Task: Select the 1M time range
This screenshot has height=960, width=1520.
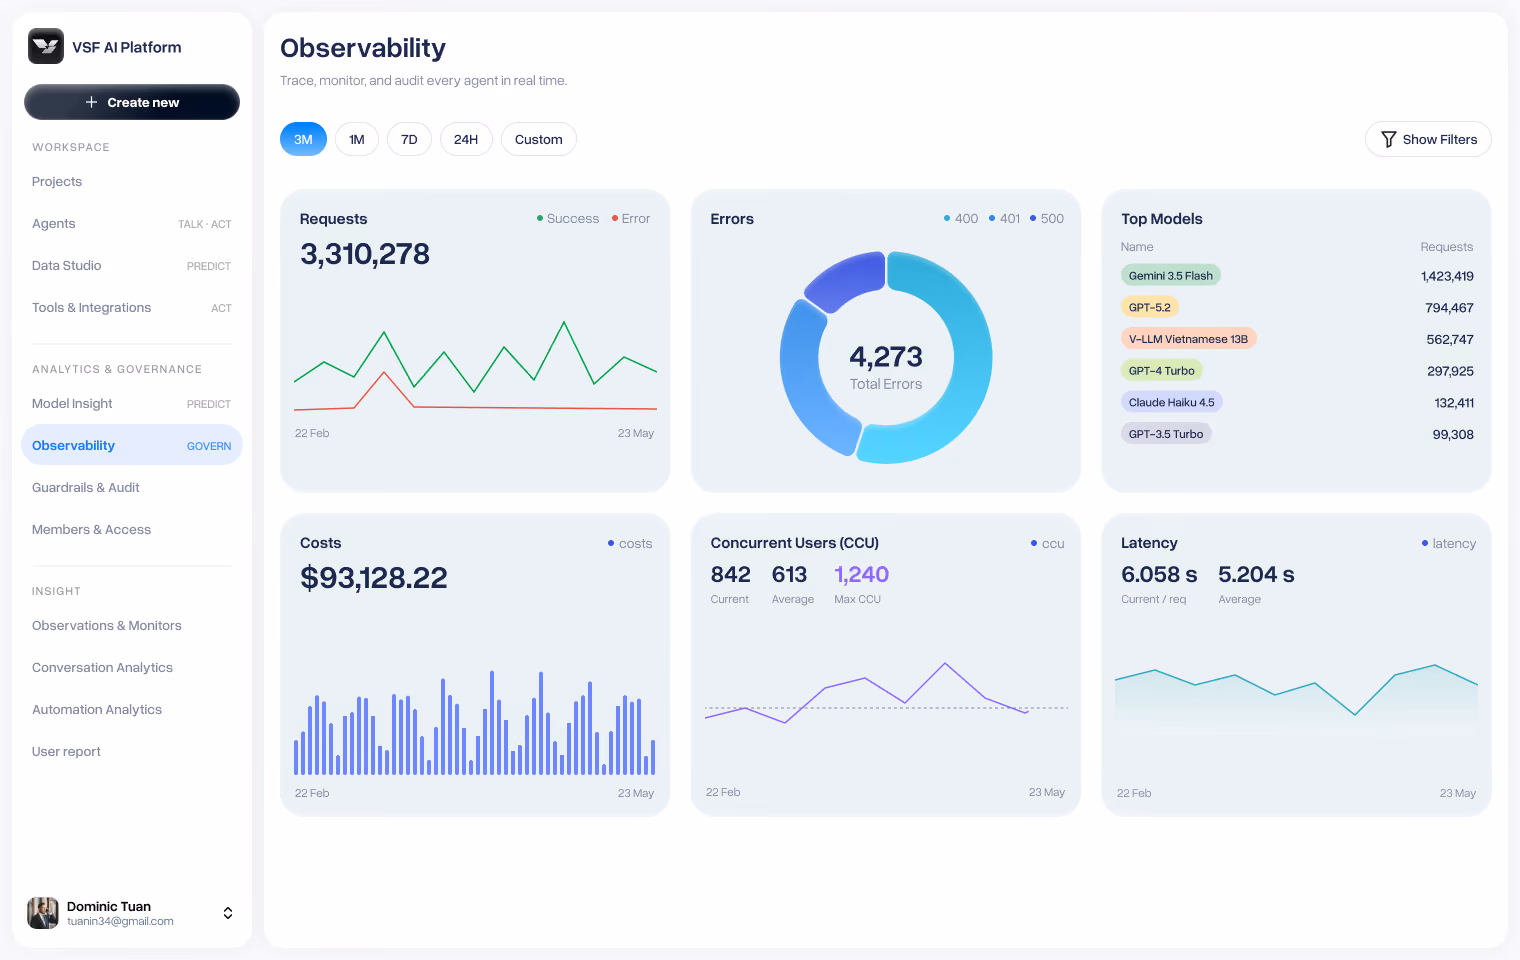Action: [x=357, y=139]
